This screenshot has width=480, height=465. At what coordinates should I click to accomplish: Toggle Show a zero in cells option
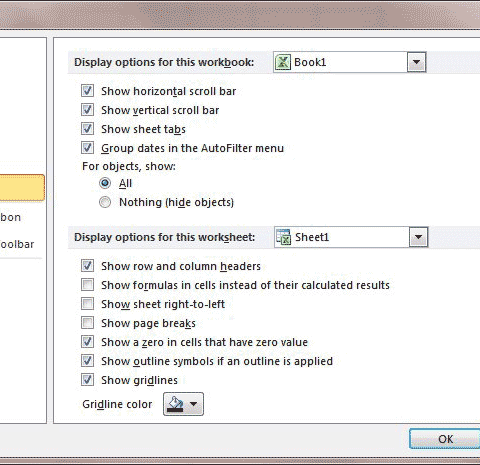[x=87, y=342]
